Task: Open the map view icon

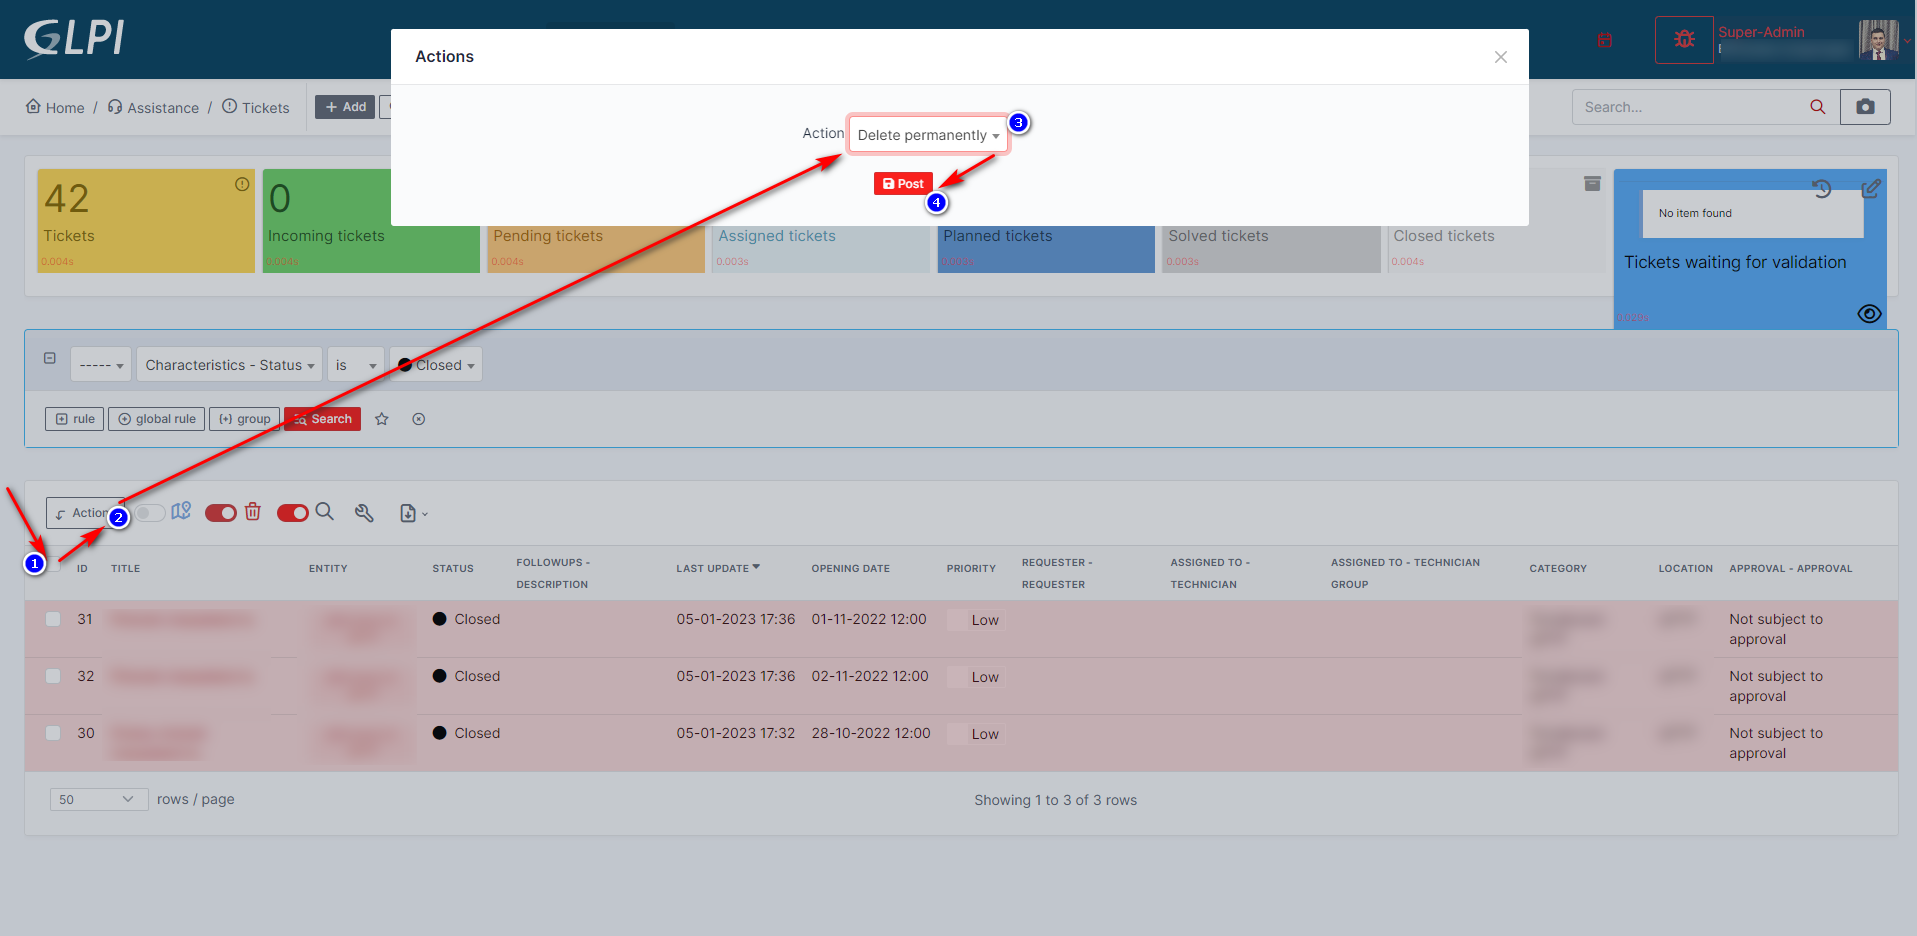Action: [x=181, y=512]
